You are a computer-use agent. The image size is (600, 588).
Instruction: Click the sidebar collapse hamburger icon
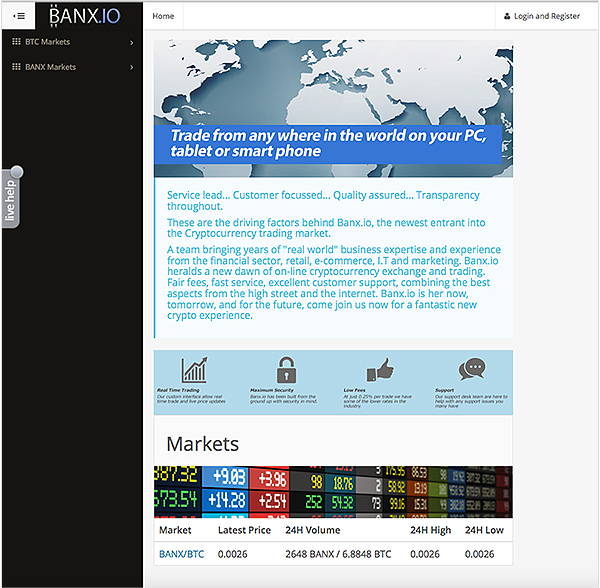tap(19, 16)
